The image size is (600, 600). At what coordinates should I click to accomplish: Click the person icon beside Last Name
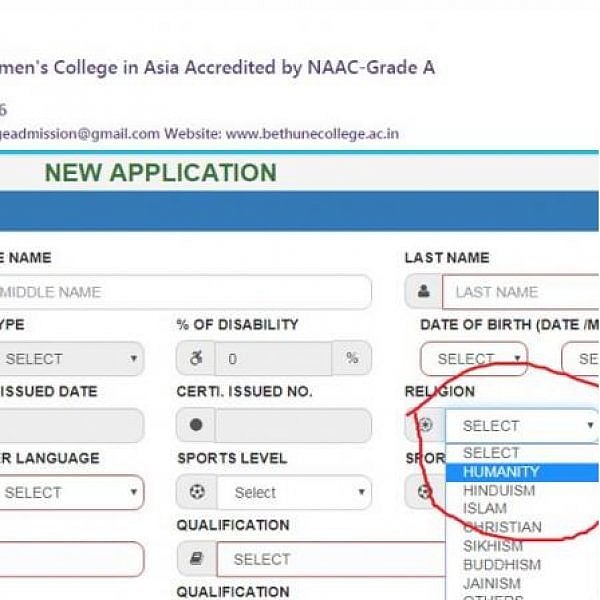click(423, 292)
